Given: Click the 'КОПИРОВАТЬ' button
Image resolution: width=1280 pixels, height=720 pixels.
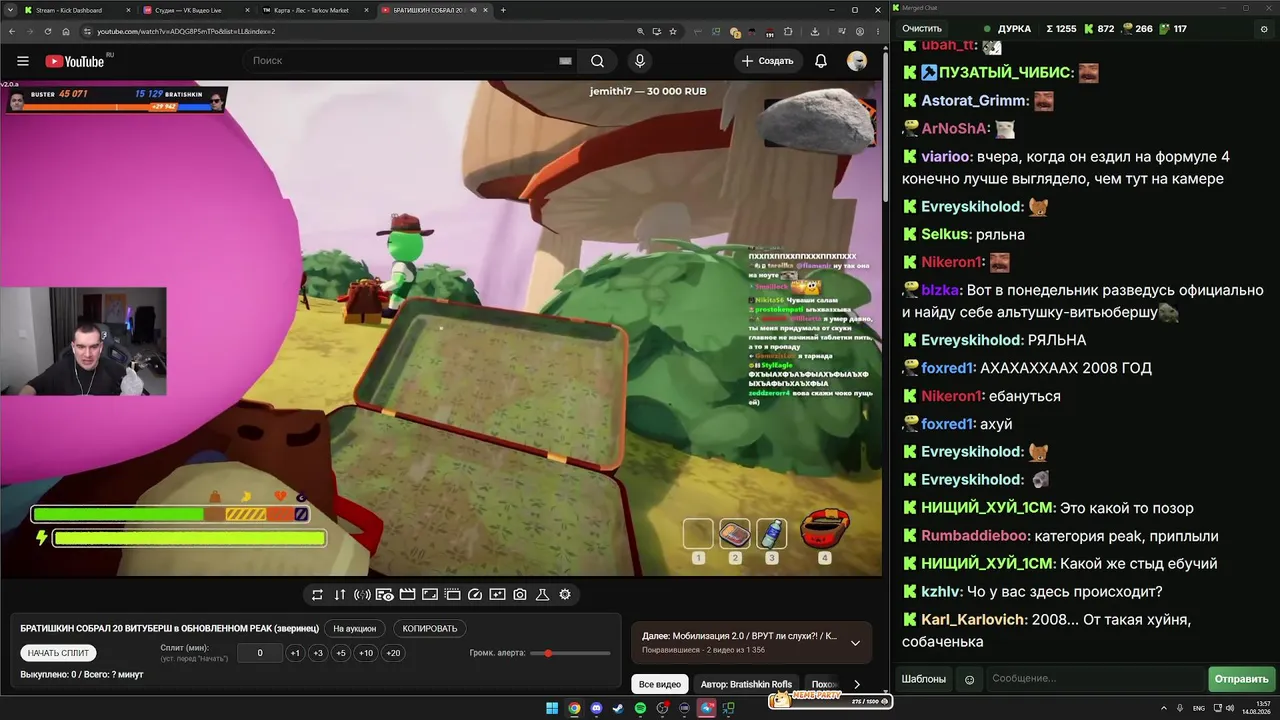Looking at the screenshot, I should pos(430,629).
